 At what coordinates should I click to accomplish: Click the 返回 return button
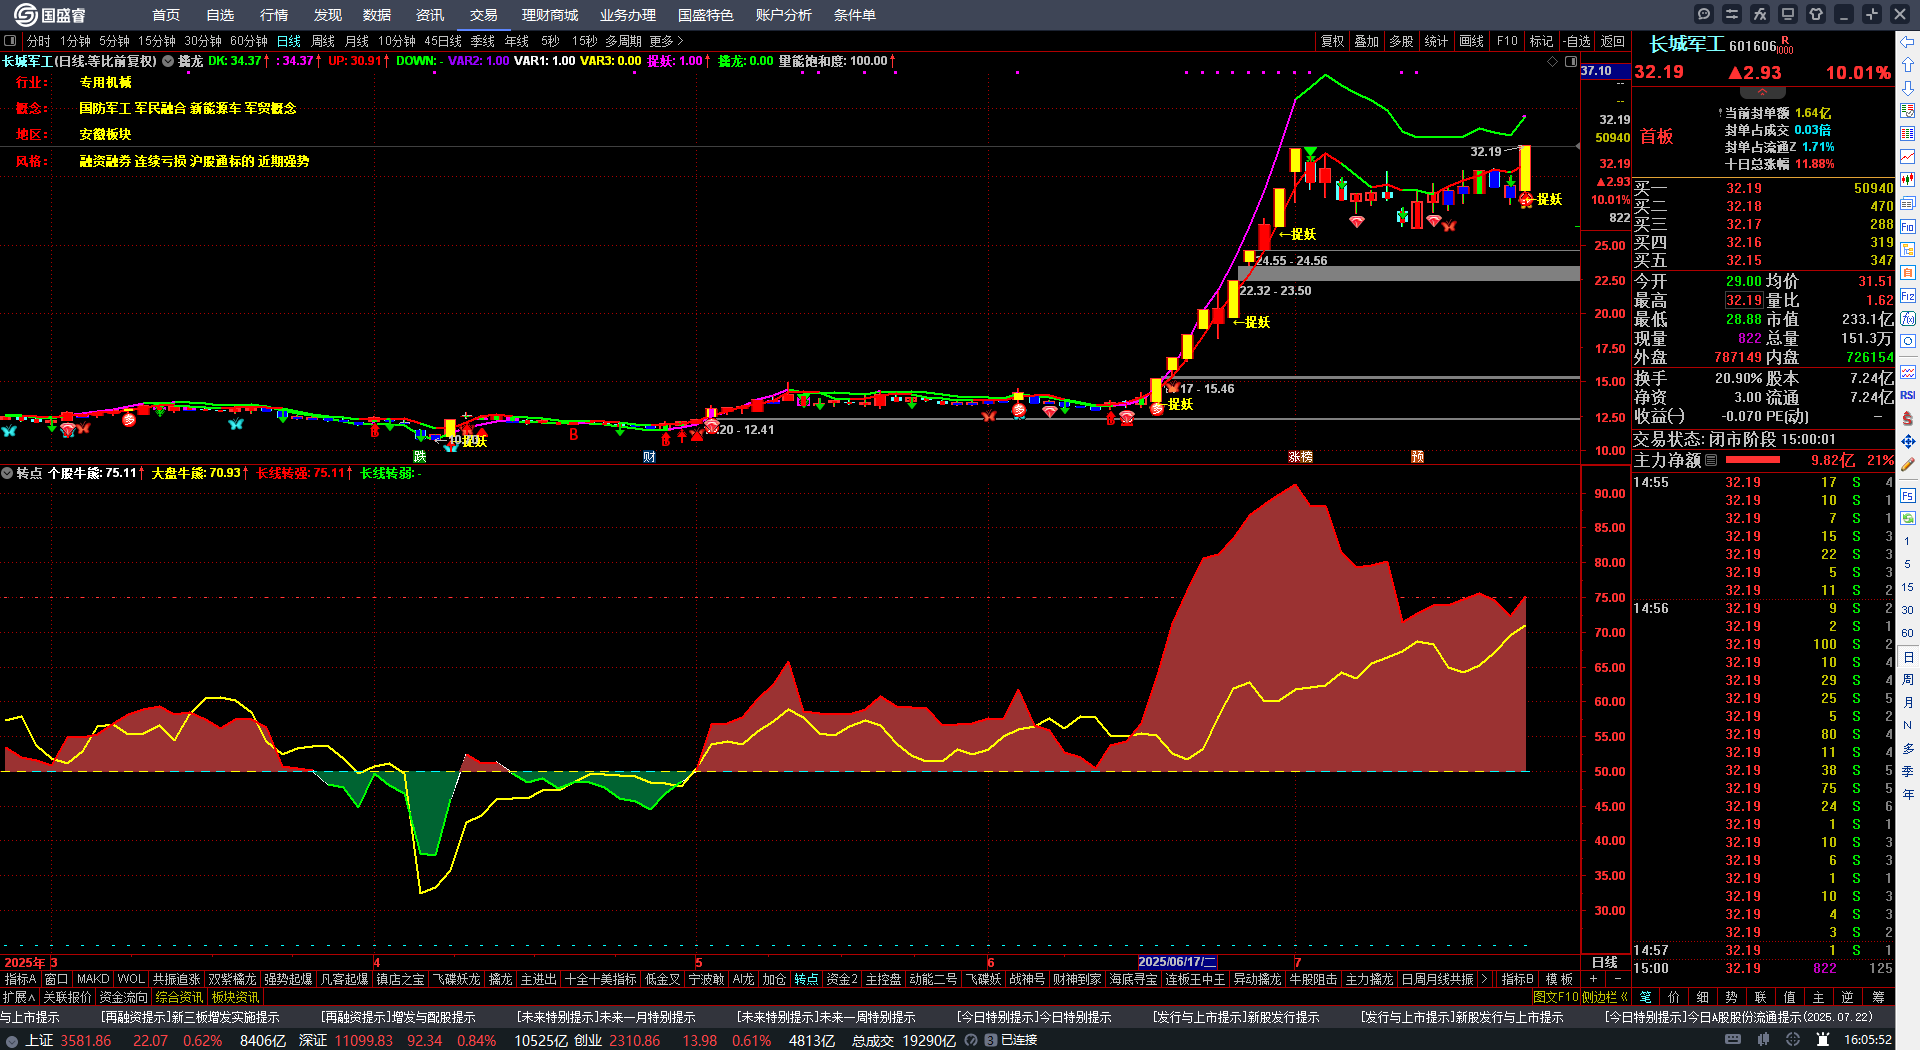1612,41
